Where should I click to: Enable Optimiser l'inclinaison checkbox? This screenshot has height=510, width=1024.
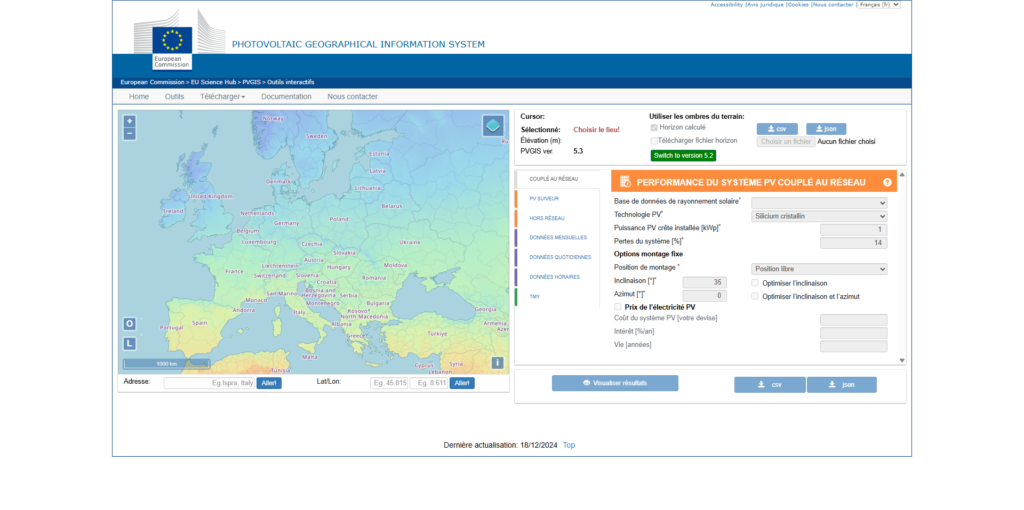(x=755, y=283)
